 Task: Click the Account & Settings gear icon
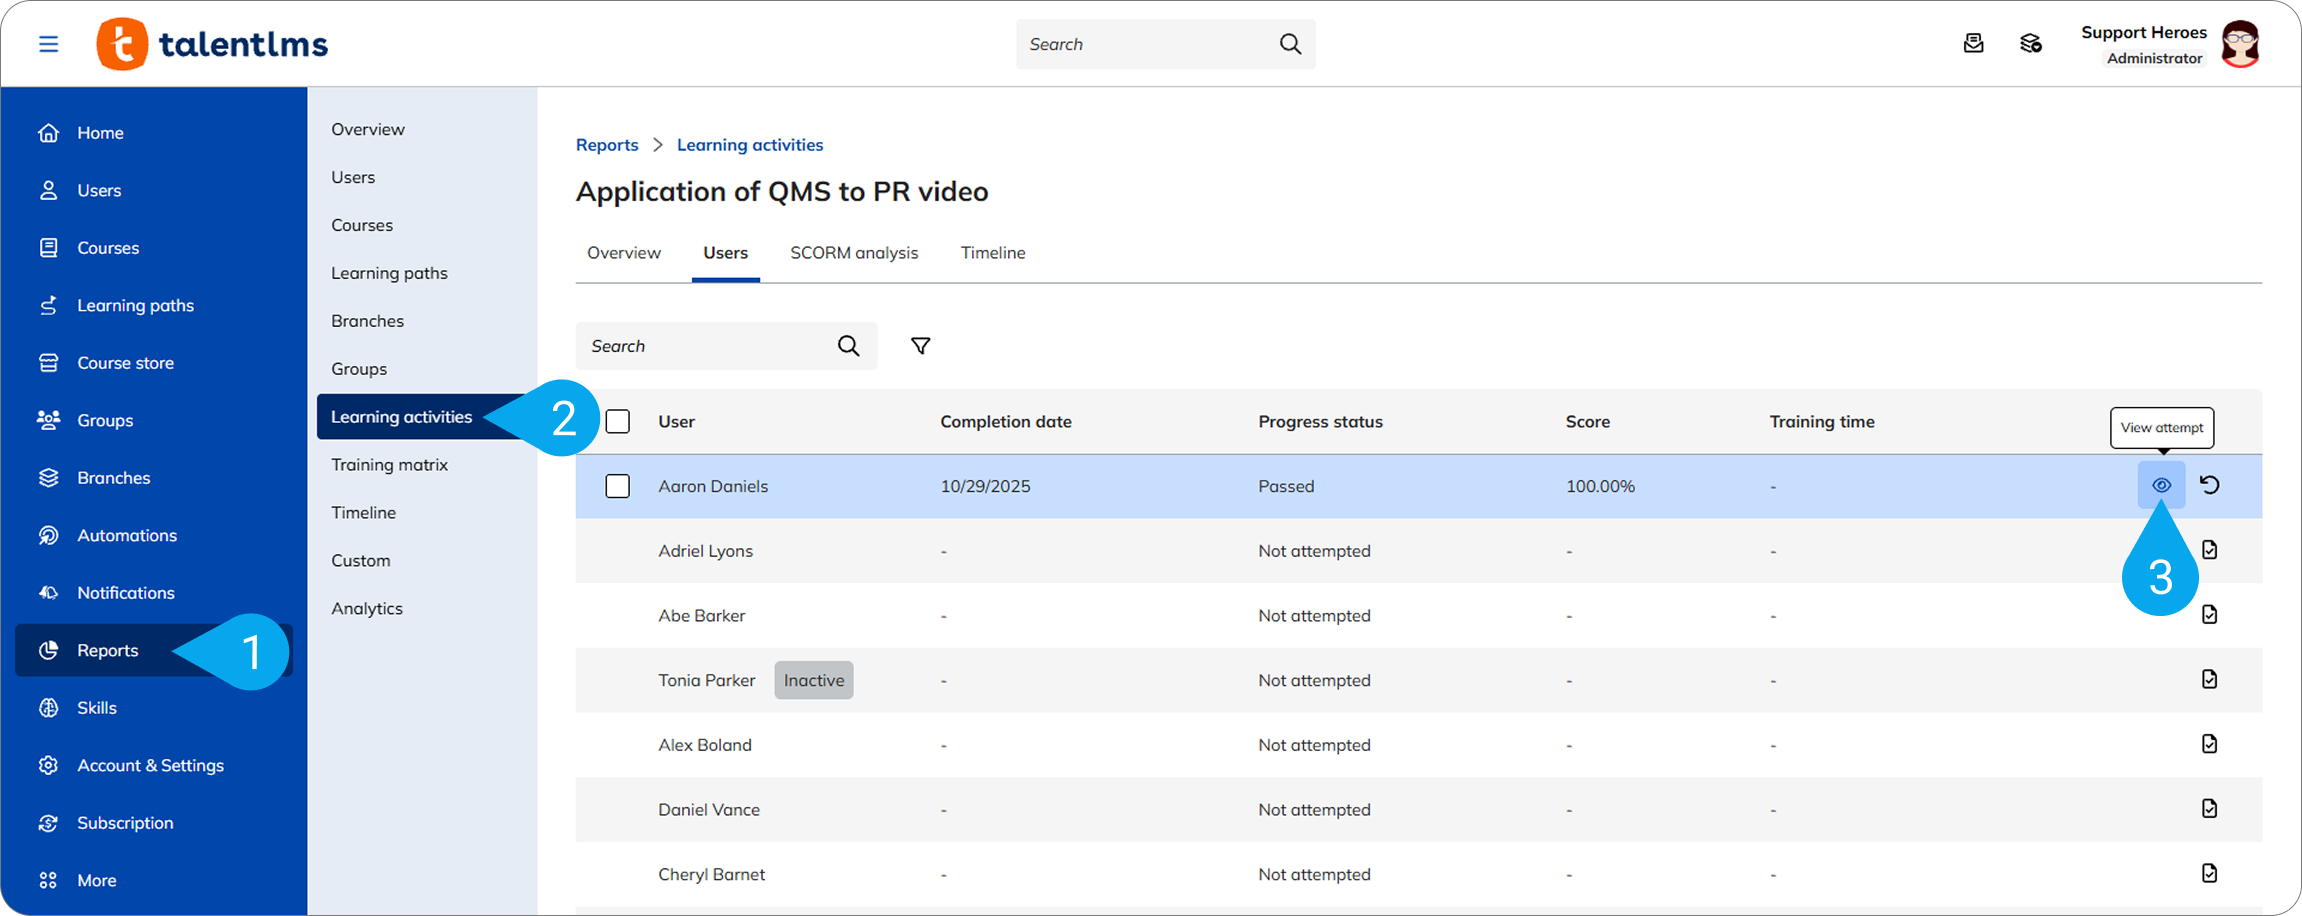48,765
